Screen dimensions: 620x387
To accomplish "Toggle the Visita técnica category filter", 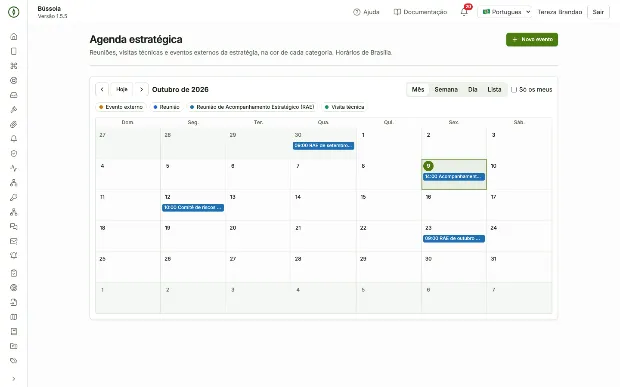I will [x=344, y=107].
